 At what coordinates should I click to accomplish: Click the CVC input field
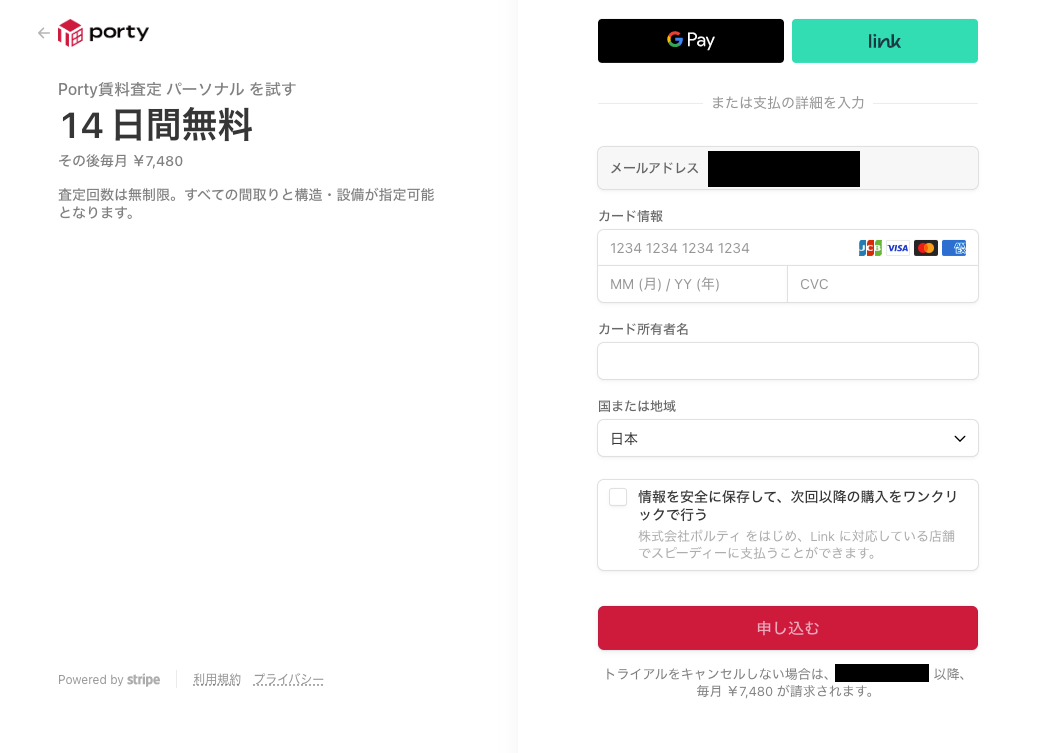882,284
